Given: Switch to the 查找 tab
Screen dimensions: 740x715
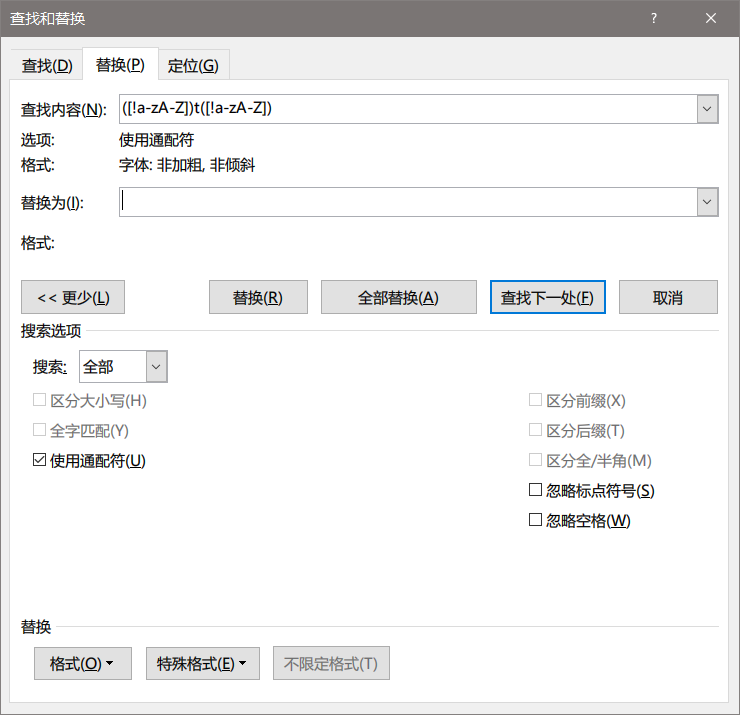Looking at the screenshot, I should (x=47, y=66).
